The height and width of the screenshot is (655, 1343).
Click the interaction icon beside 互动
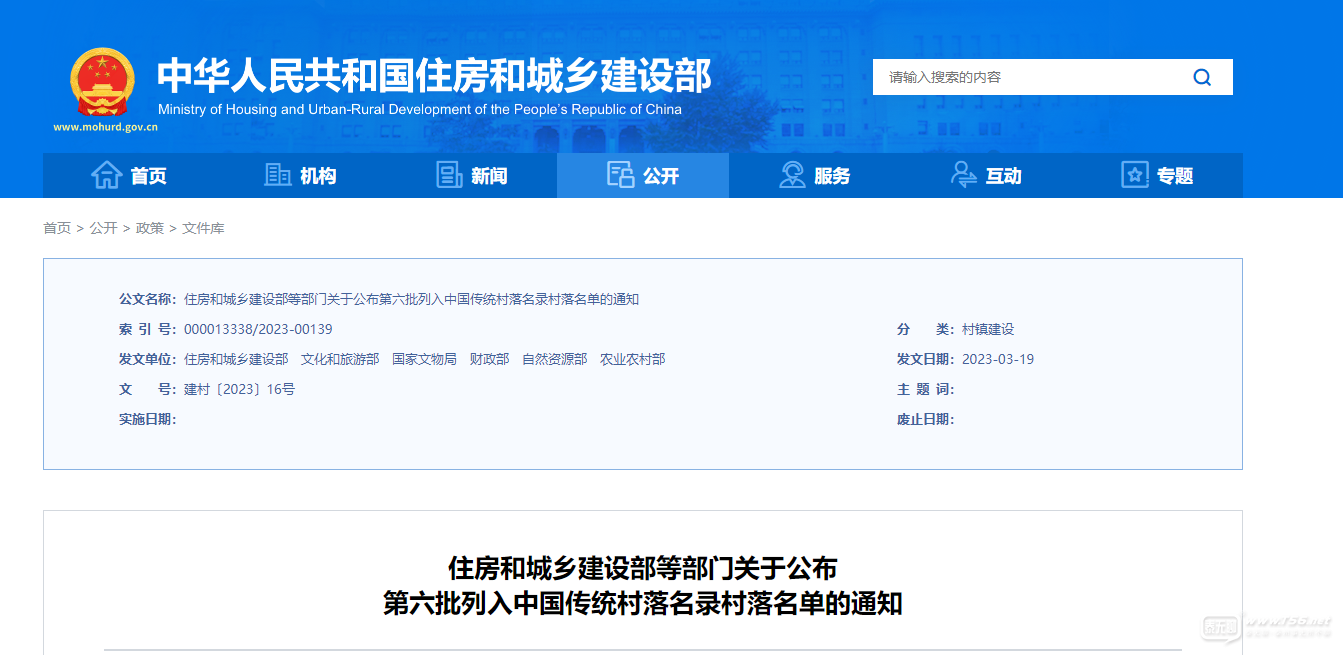coord(964,175)
